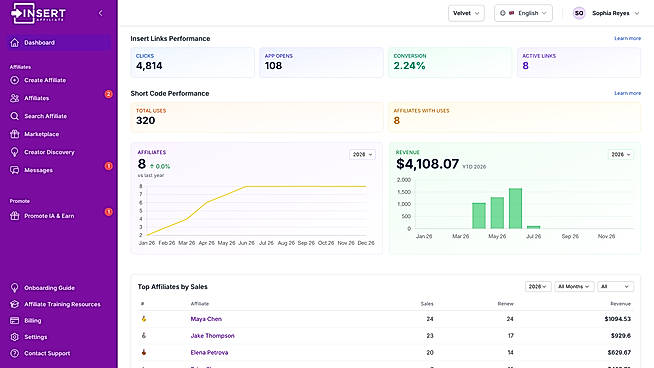Click the Promote IA & Earn badge

click(x=108, y=212)
